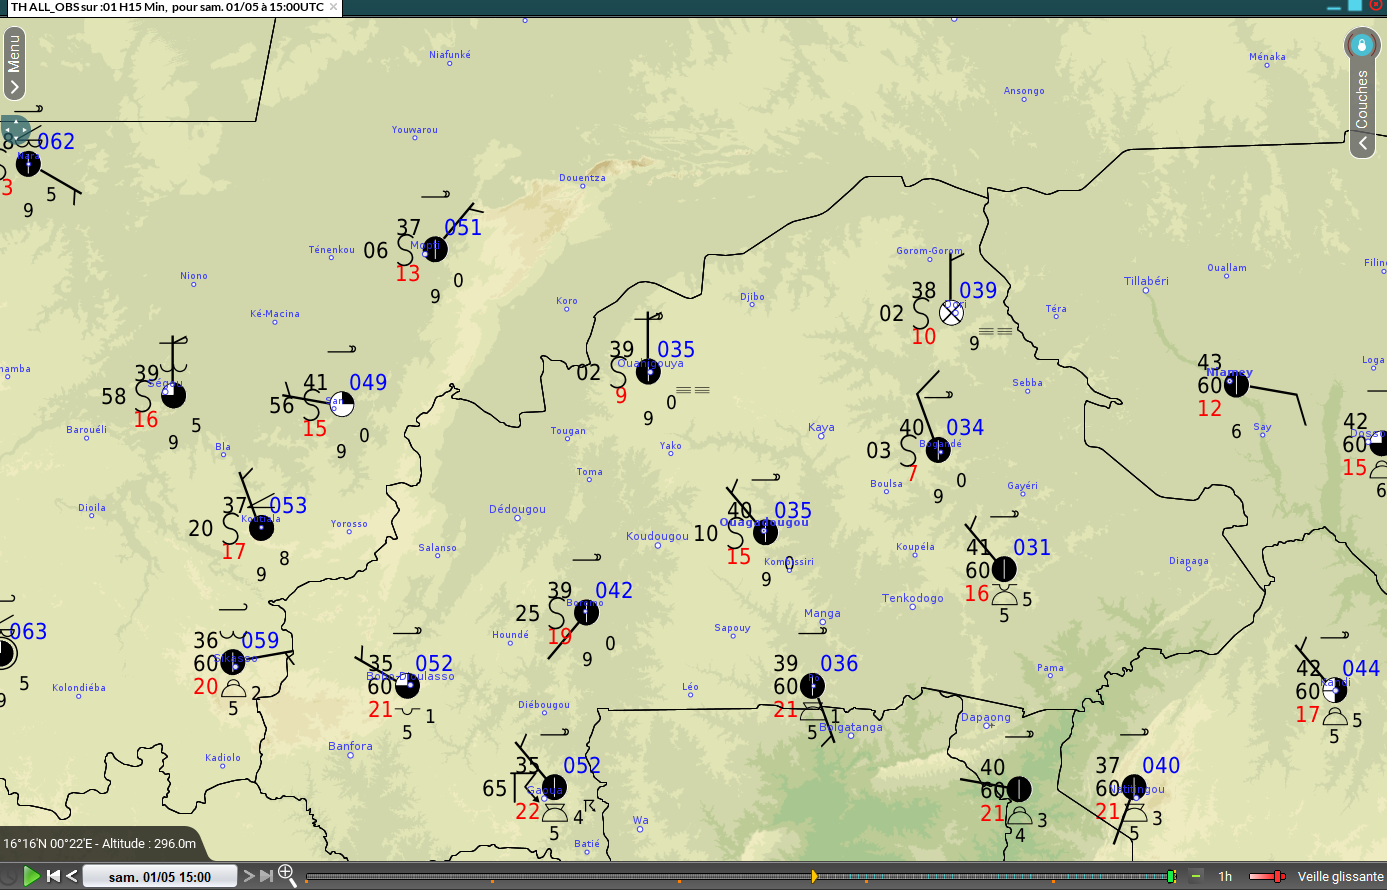Click the Ouahigouya station circle
1387x890 pixels.
pyautogui.click(x=648, y=372)
